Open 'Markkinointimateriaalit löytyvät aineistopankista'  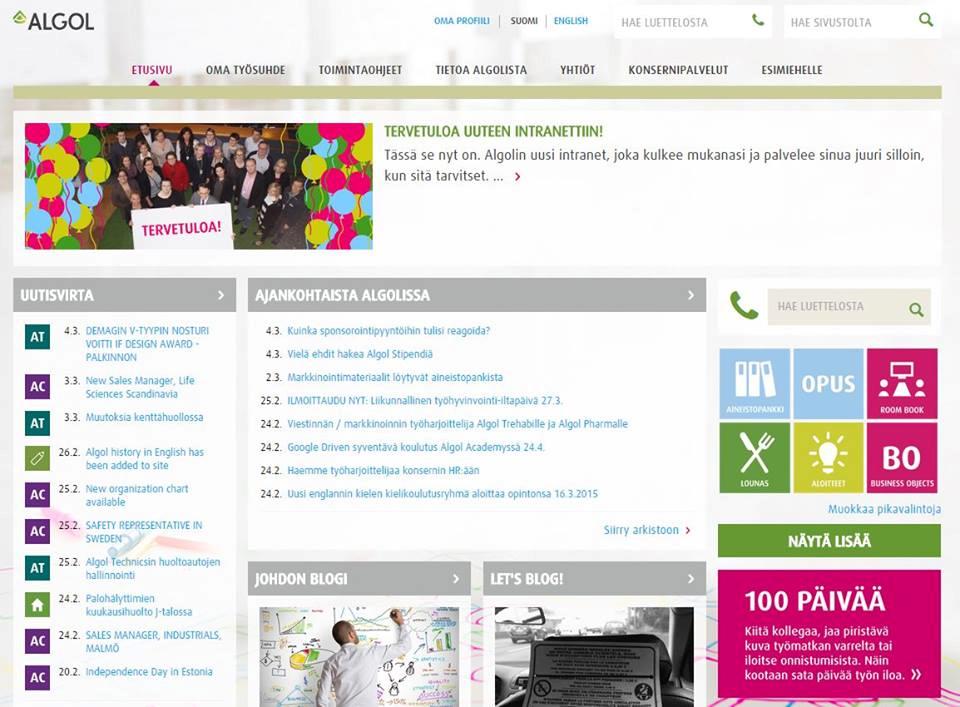[x=395, y=377]
